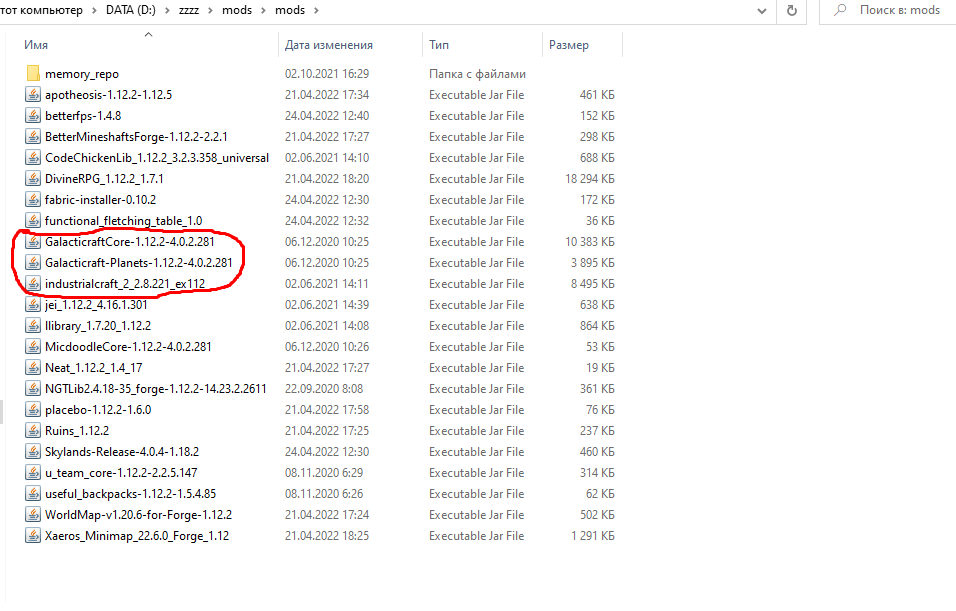Select file name useful_backpacks-1.12.2-1.5.4.85
The width and height of the screenshot is (956, 611).
click(x=130, y=494)
